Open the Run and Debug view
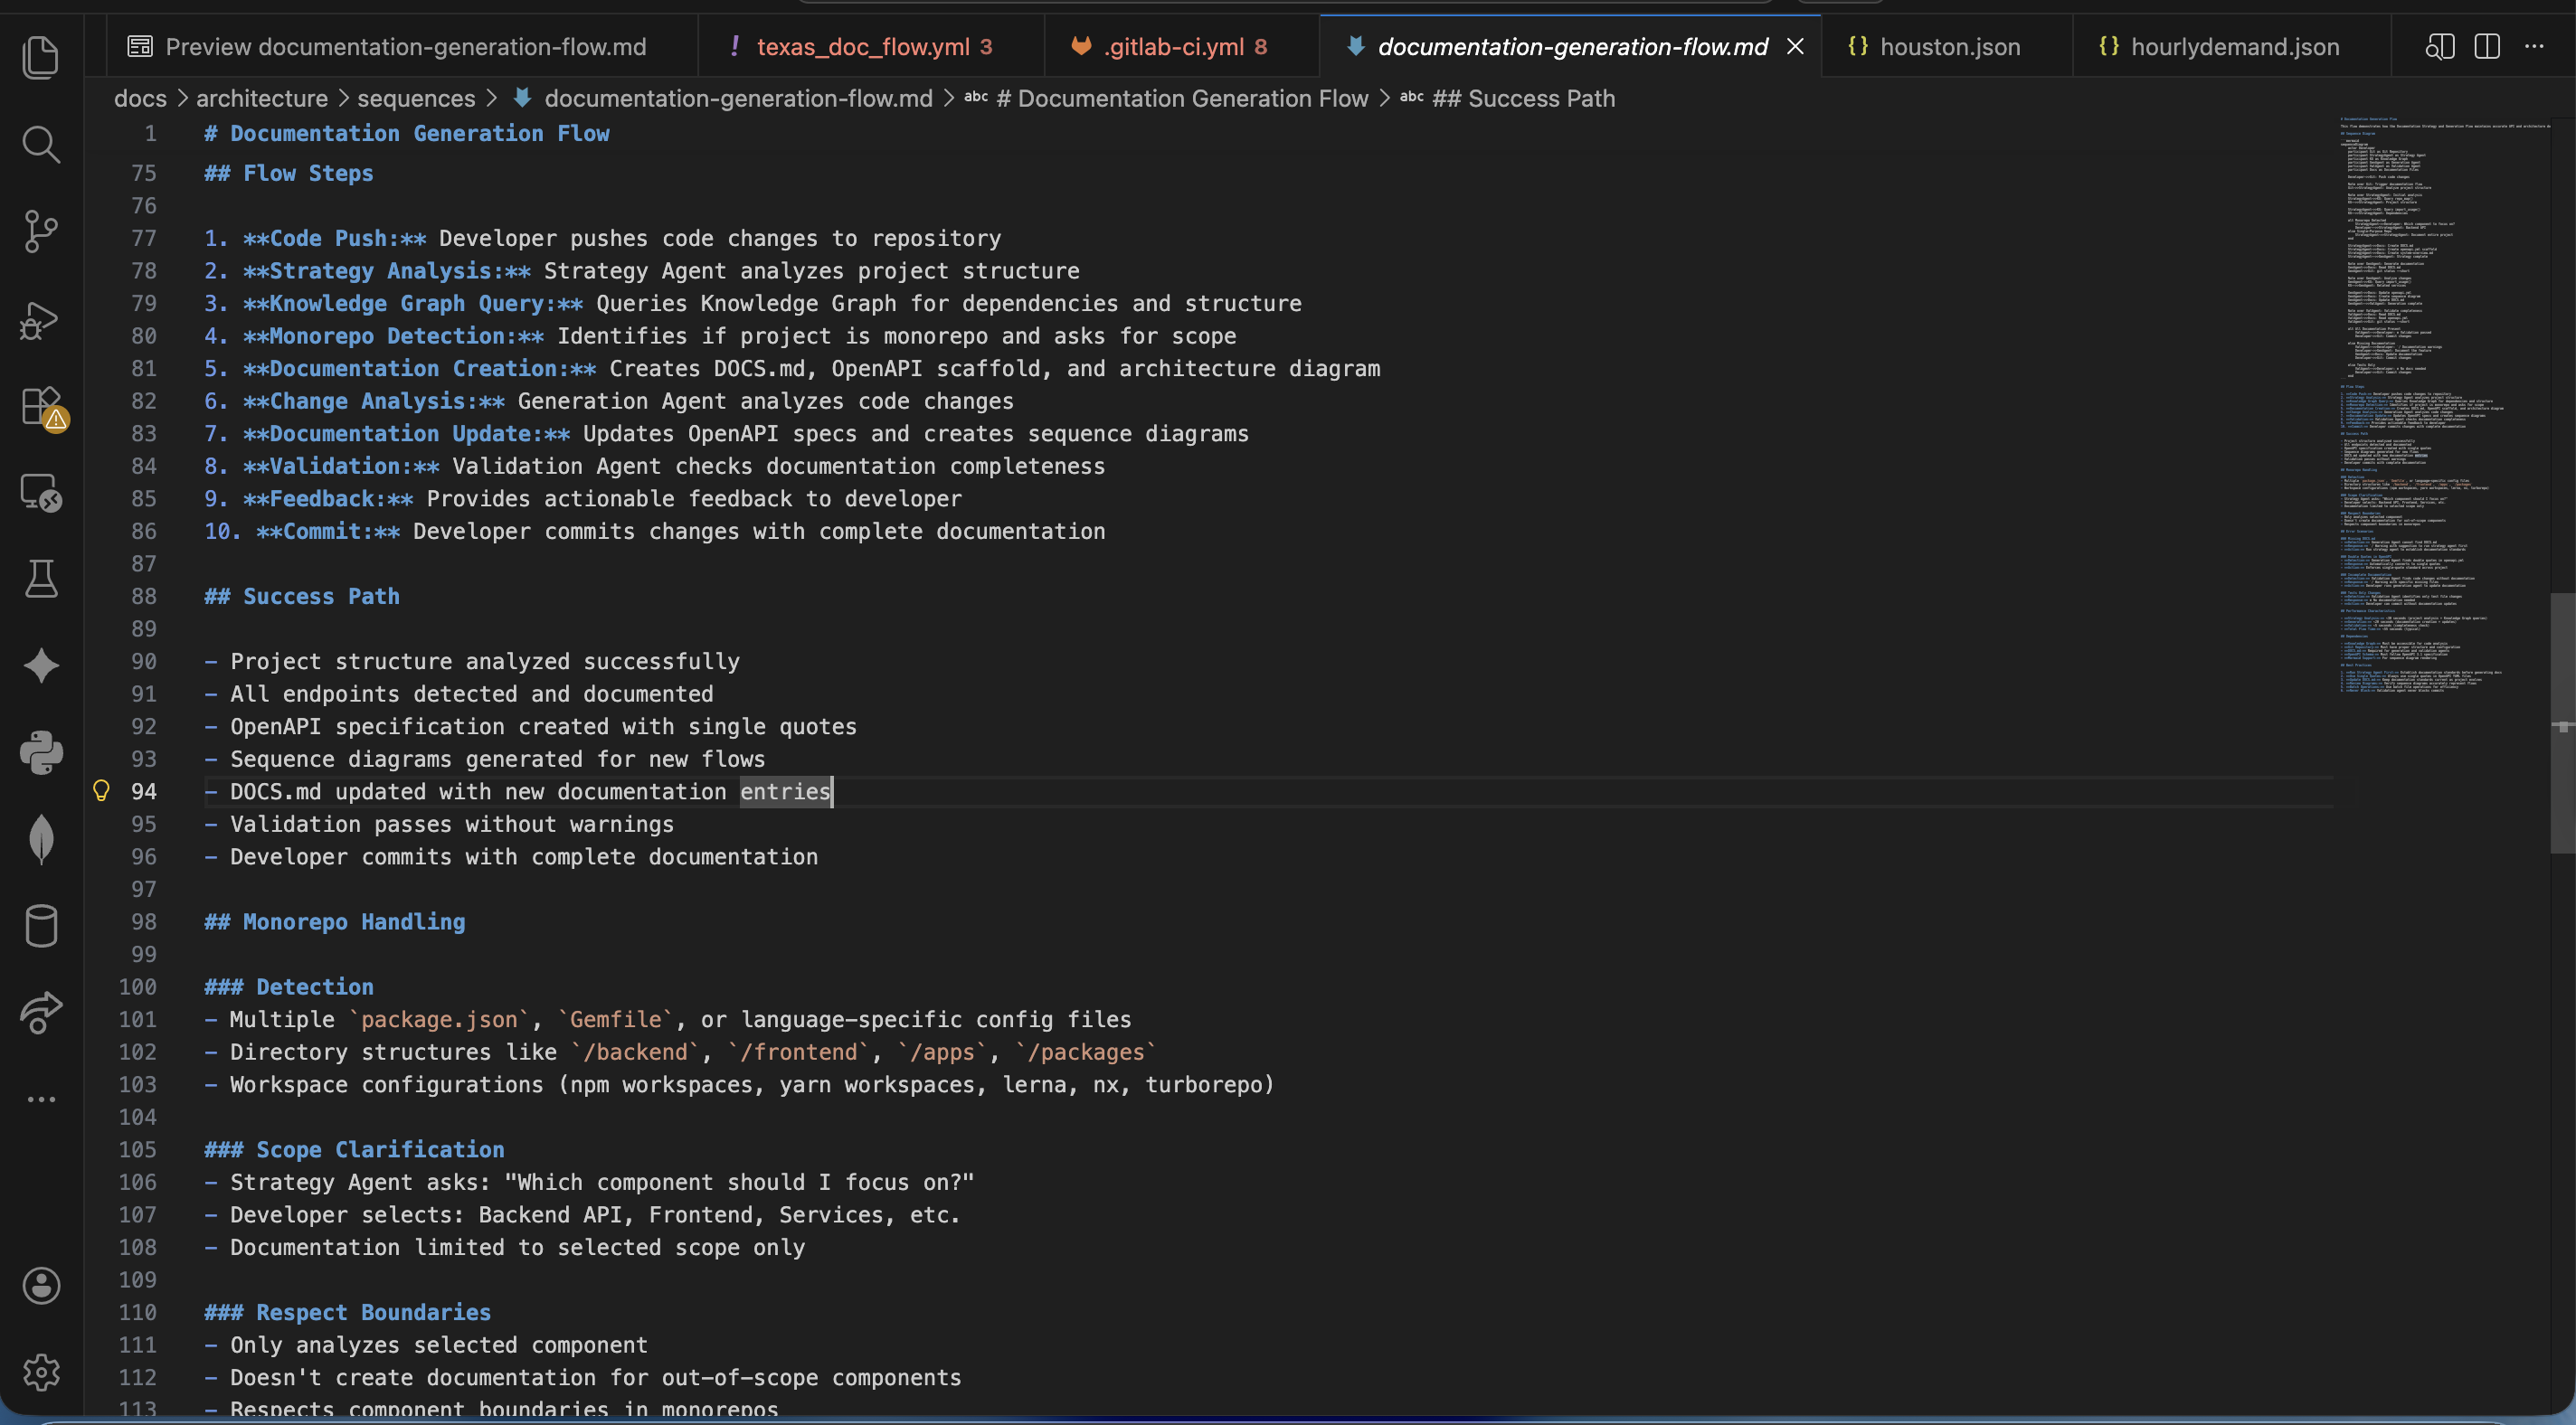The width and height of the screenshot is (2576, 1425). coord(41,320)
